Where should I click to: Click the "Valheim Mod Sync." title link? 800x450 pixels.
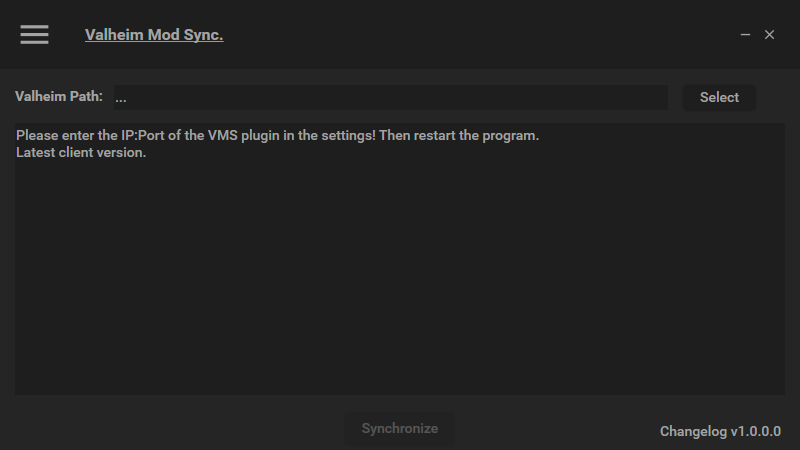pyautogui.click(x=154, y=35)
